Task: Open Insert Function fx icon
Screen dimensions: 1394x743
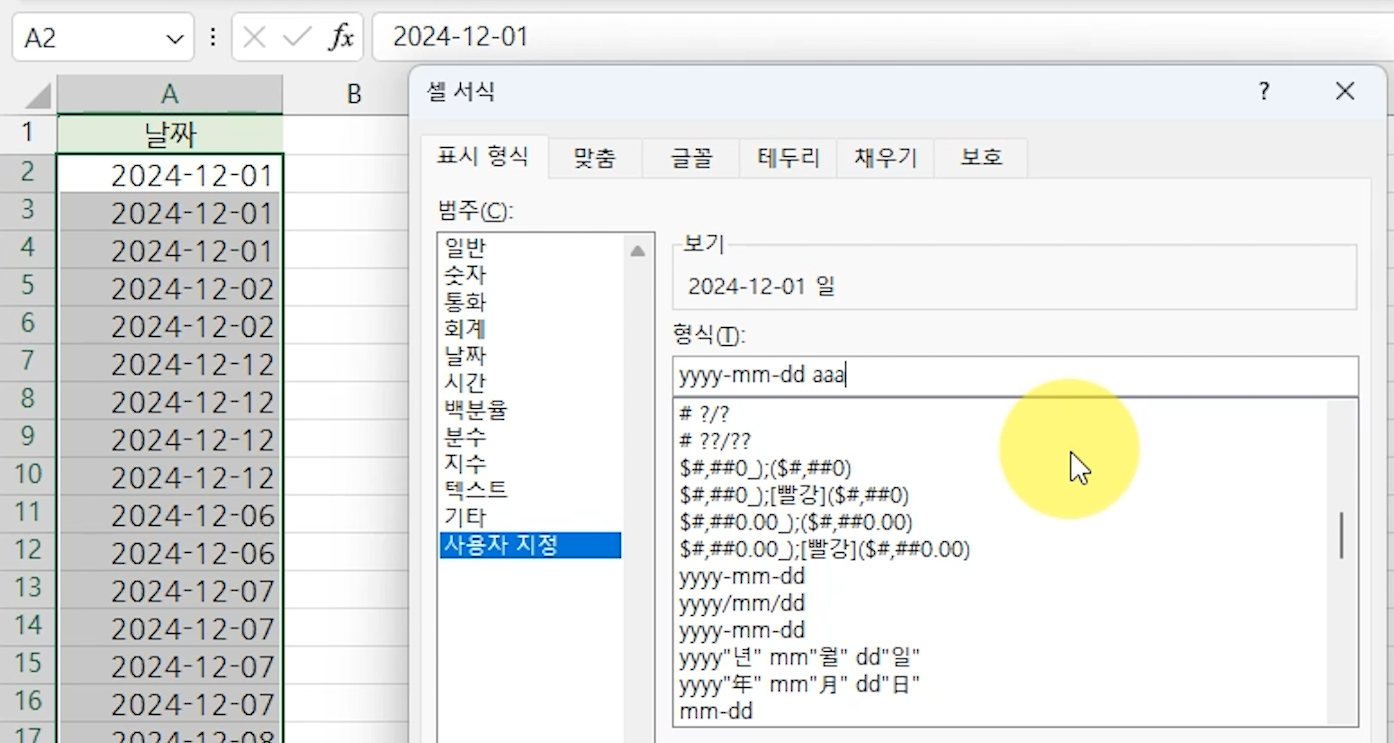Action: [x=342, y=38]
